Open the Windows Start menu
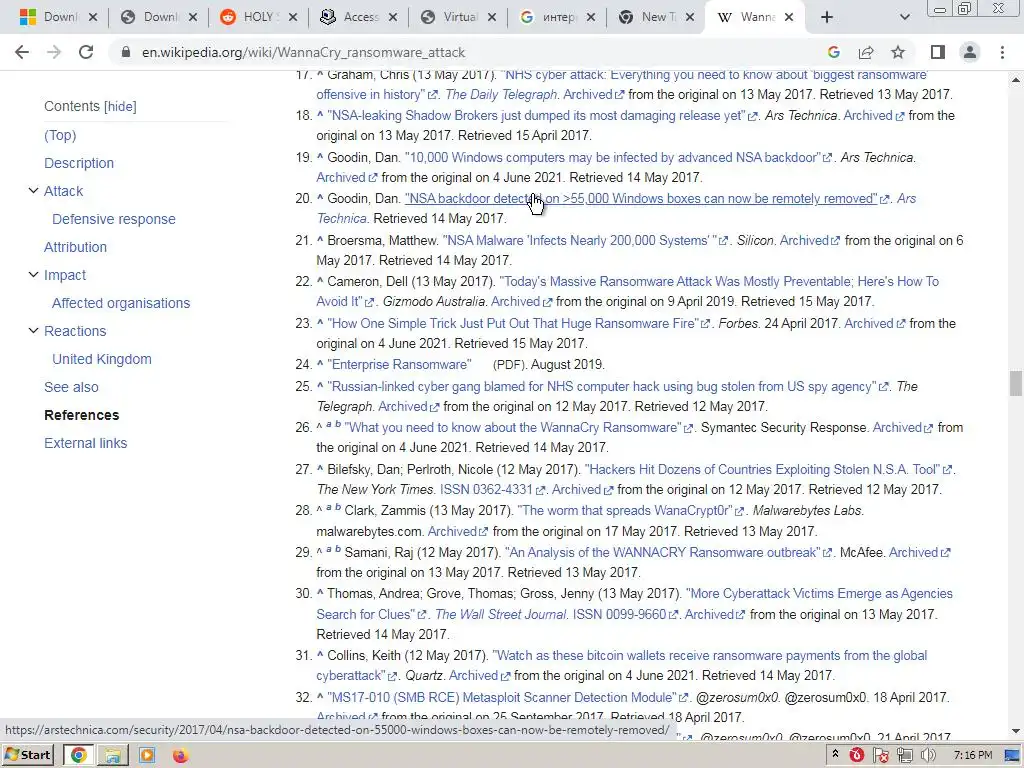 pyautogui.click(x=27, y=755)
